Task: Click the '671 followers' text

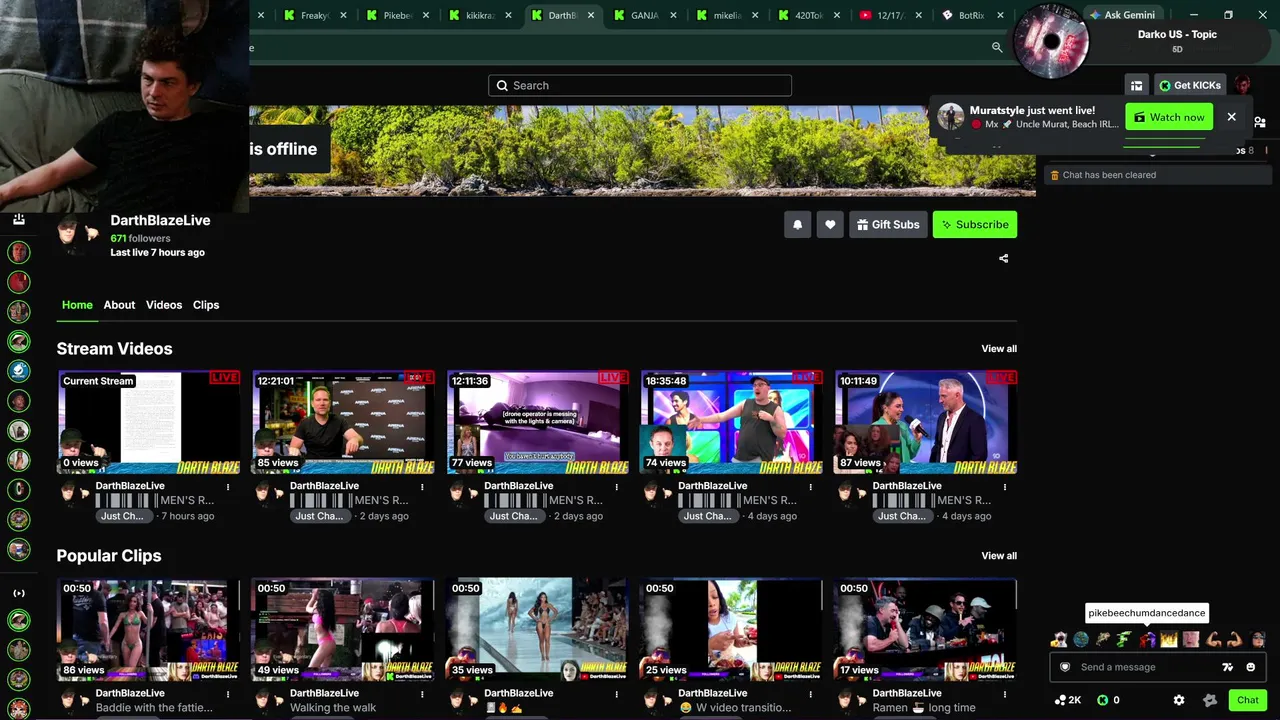Action: coord(140,238)
